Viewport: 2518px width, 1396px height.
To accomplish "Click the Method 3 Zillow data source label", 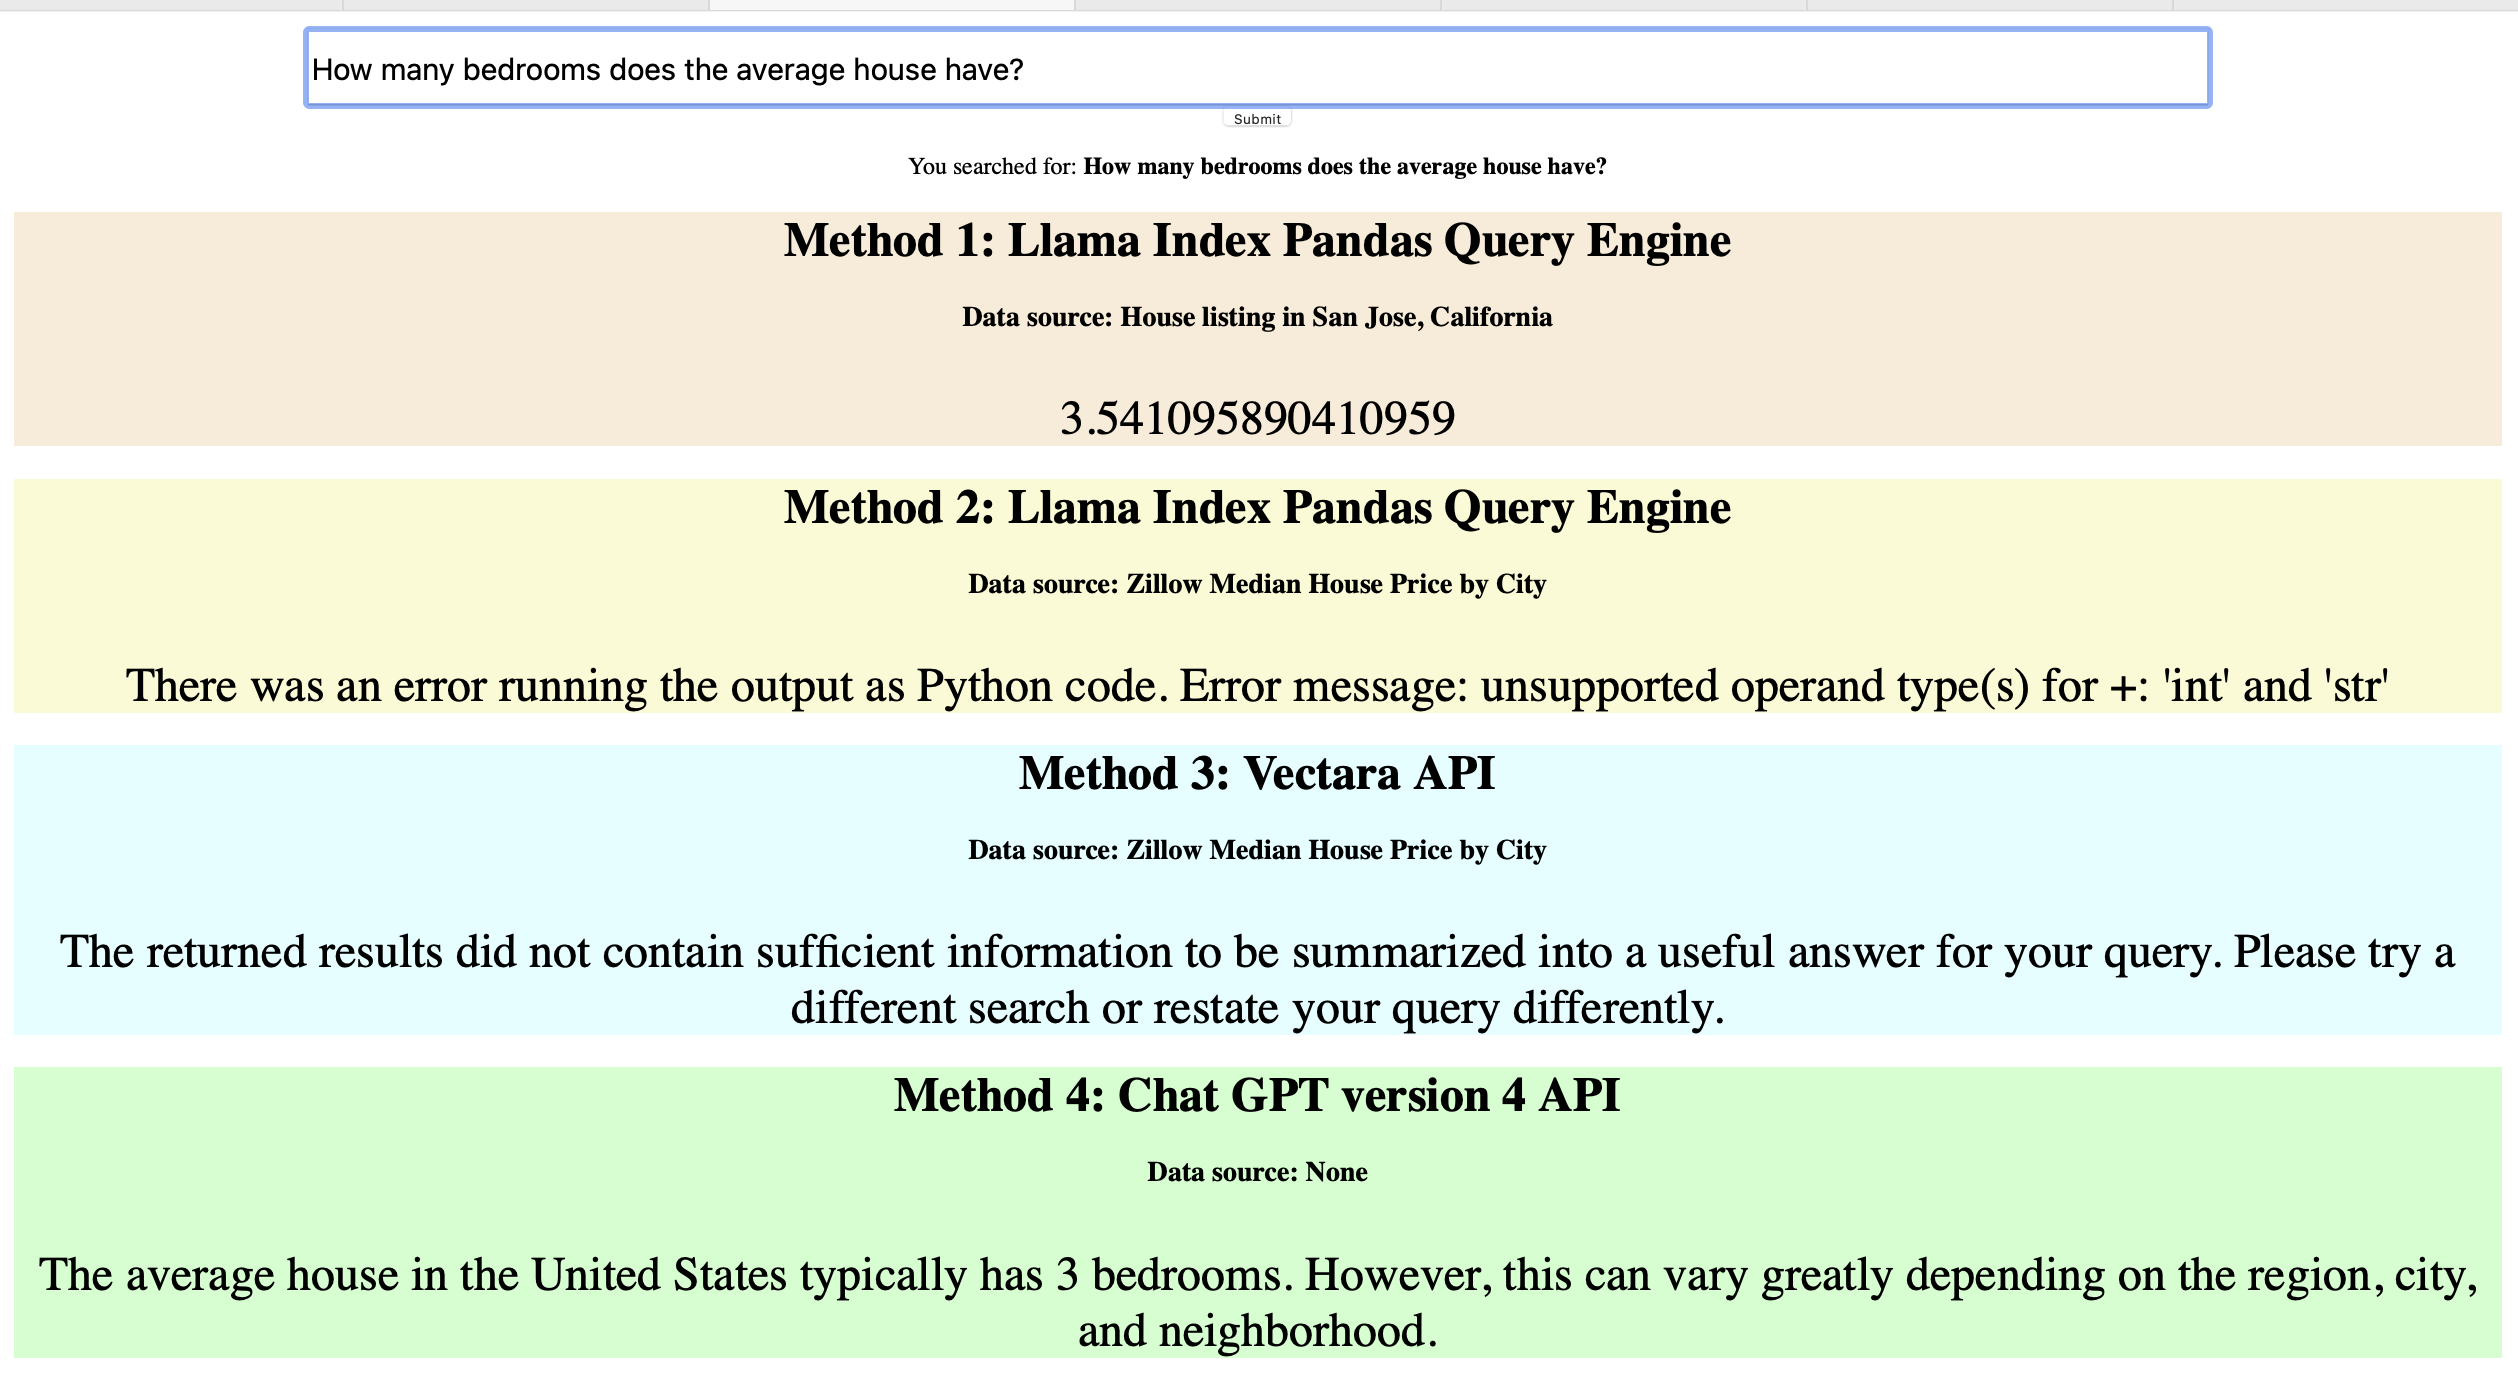I will 1257,850.
